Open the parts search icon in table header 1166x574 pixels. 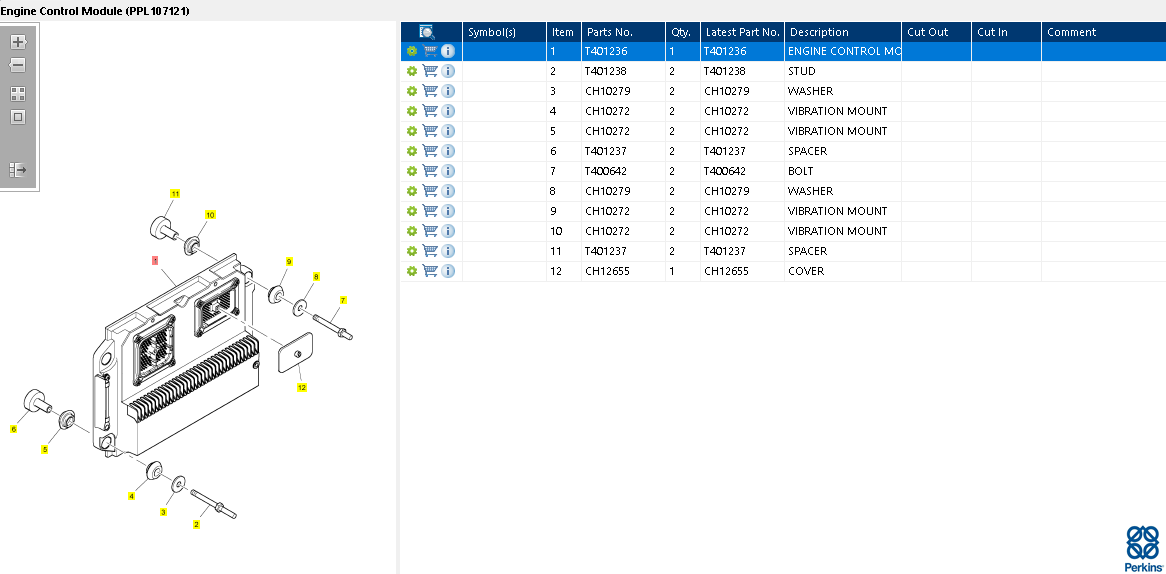pos(427,32)
